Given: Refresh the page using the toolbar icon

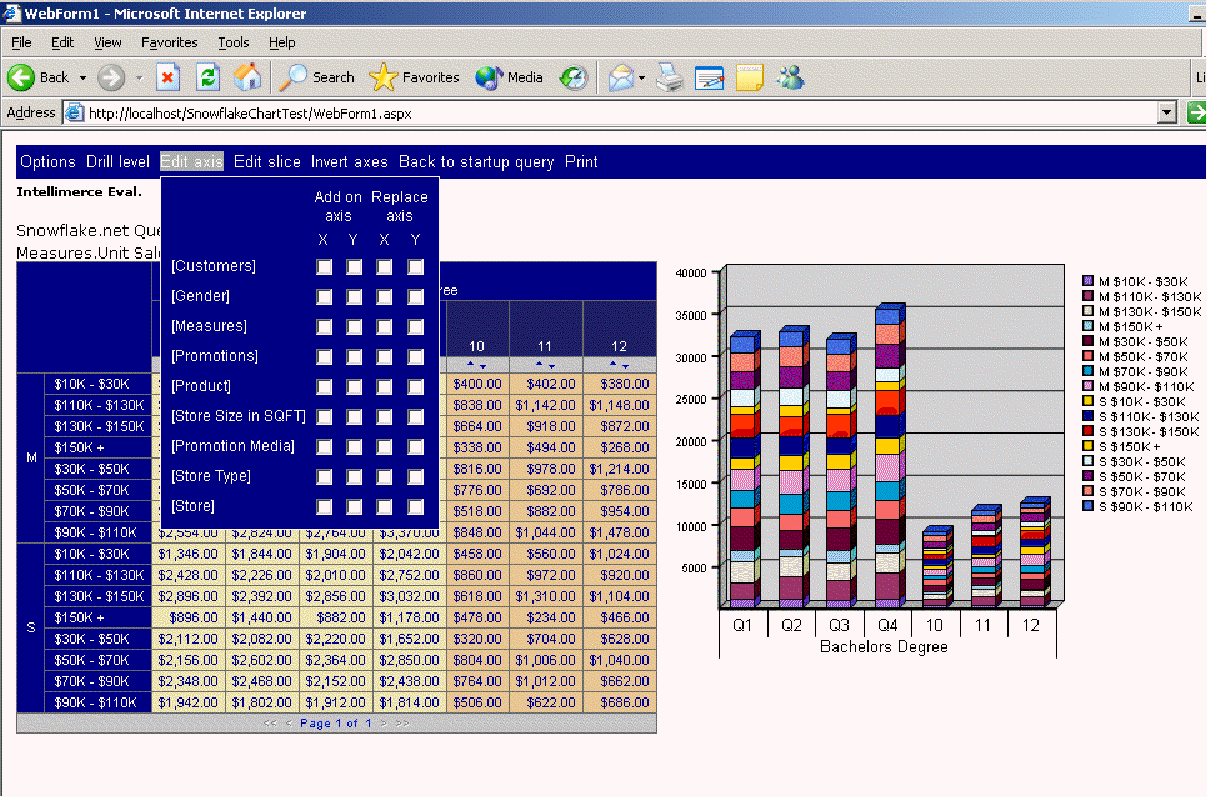Looking at the screenshot, I should 207,77.
